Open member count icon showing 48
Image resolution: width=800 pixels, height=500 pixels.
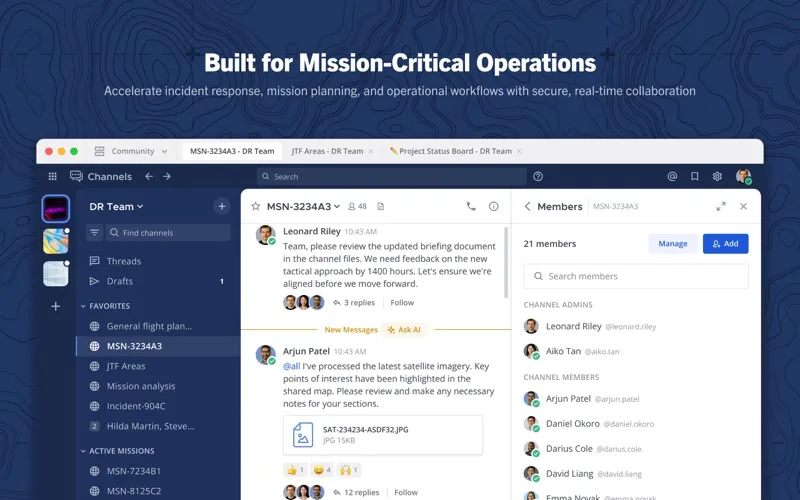pos(357,206)
